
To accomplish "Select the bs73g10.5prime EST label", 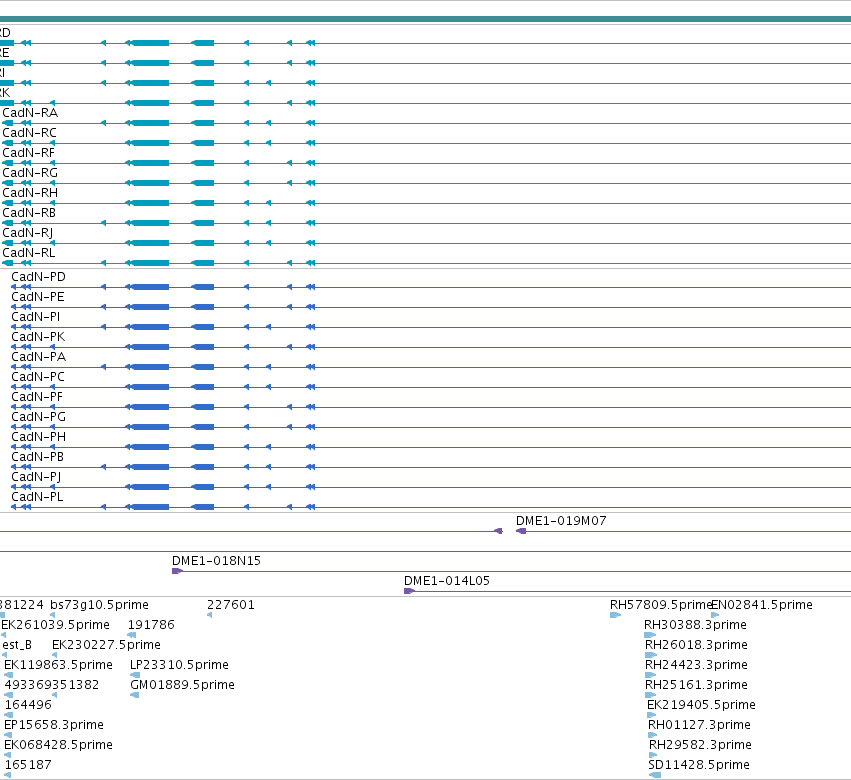I will click(x=99, y=605).
